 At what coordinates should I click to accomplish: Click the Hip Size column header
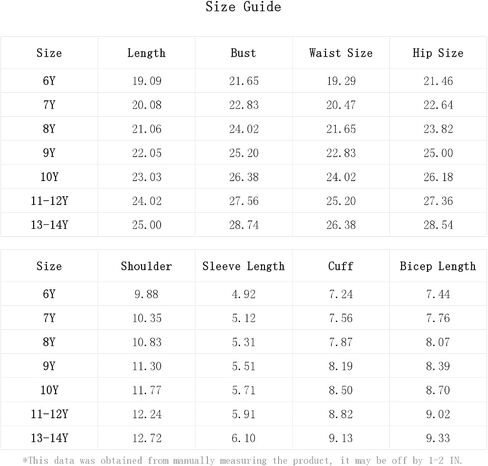point(438,53)
